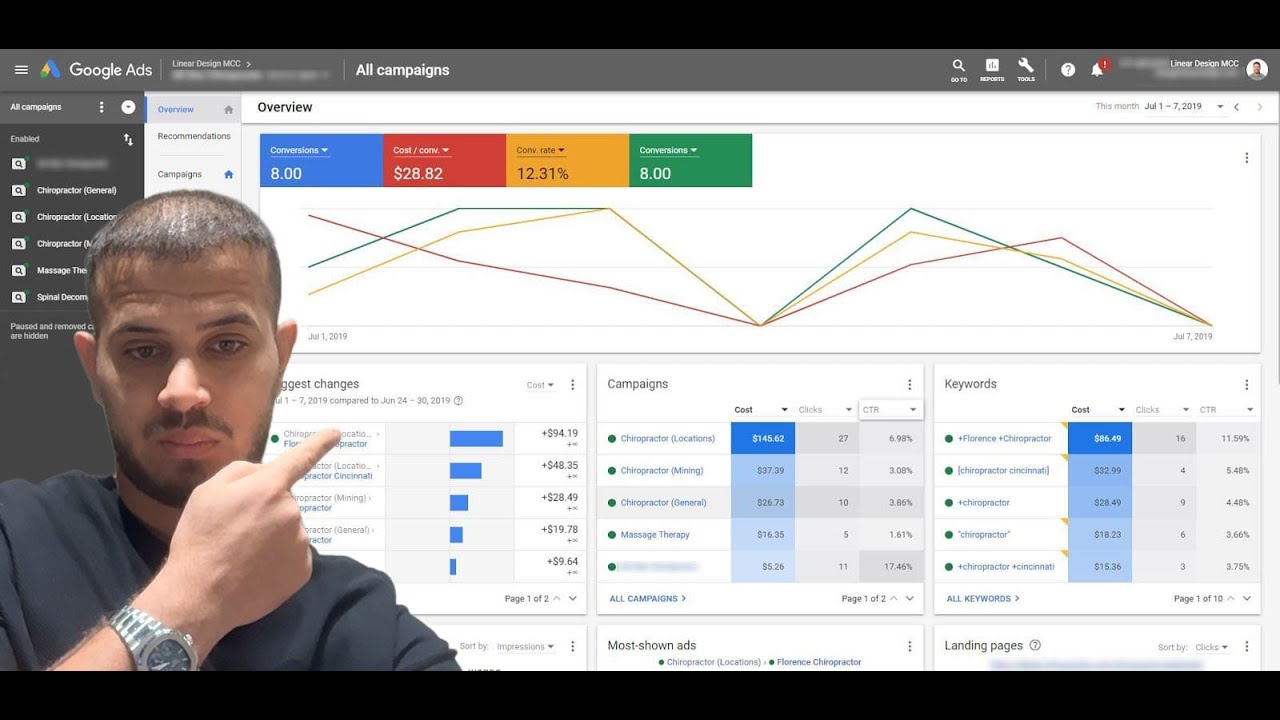Click Landing pages help icon
Image resolution: width=1280 pixels, height=720 pixels.
(x=1035, y=646)
